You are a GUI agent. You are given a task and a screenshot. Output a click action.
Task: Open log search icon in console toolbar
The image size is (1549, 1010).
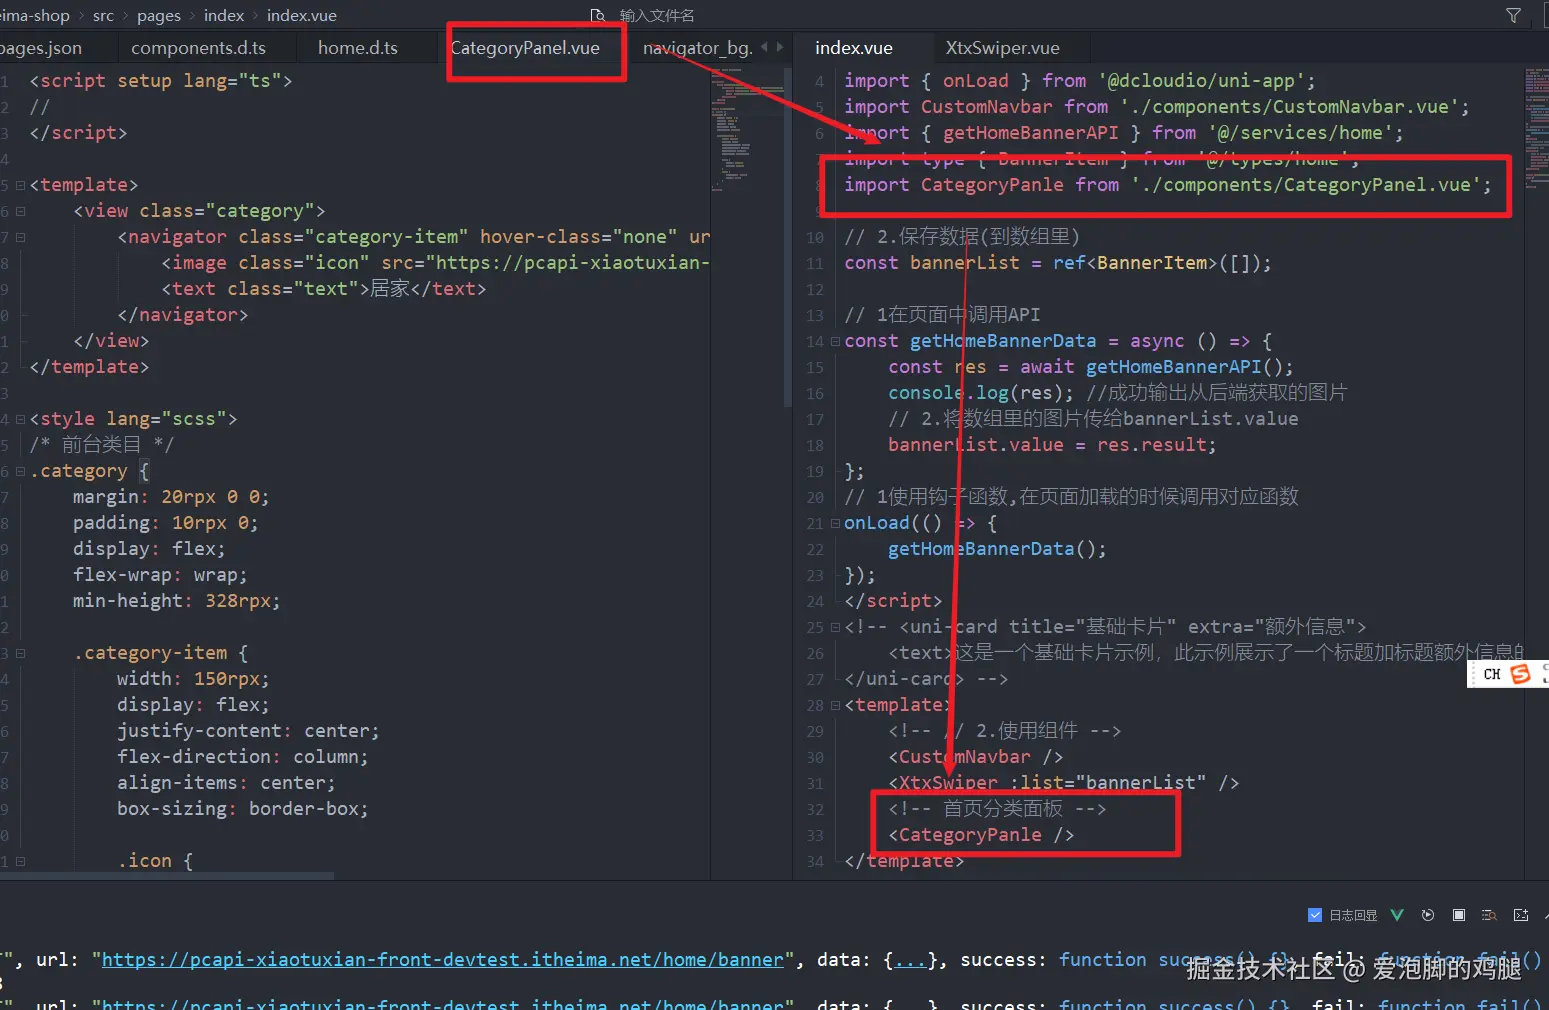pyautogui.click(x=1489, y=915)
